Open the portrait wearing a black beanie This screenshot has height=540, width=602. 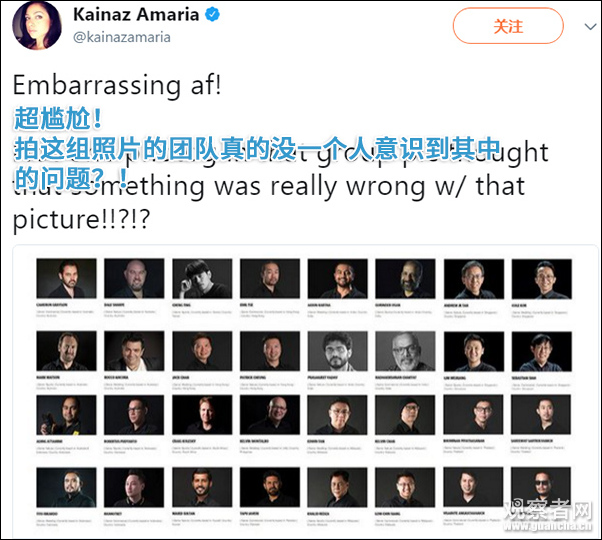(405, 414)
